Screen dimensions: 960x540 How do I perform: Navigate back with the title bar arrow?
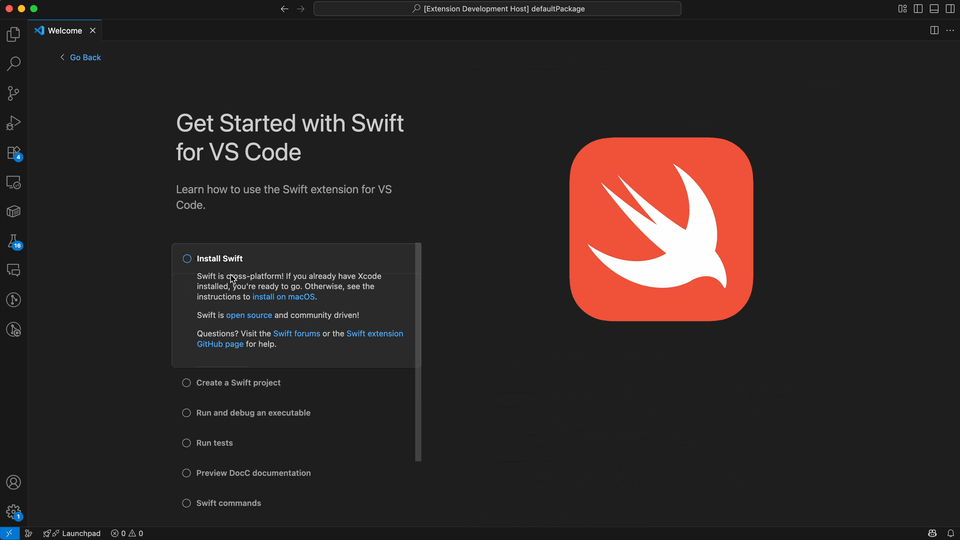click(x=284, y=9)
